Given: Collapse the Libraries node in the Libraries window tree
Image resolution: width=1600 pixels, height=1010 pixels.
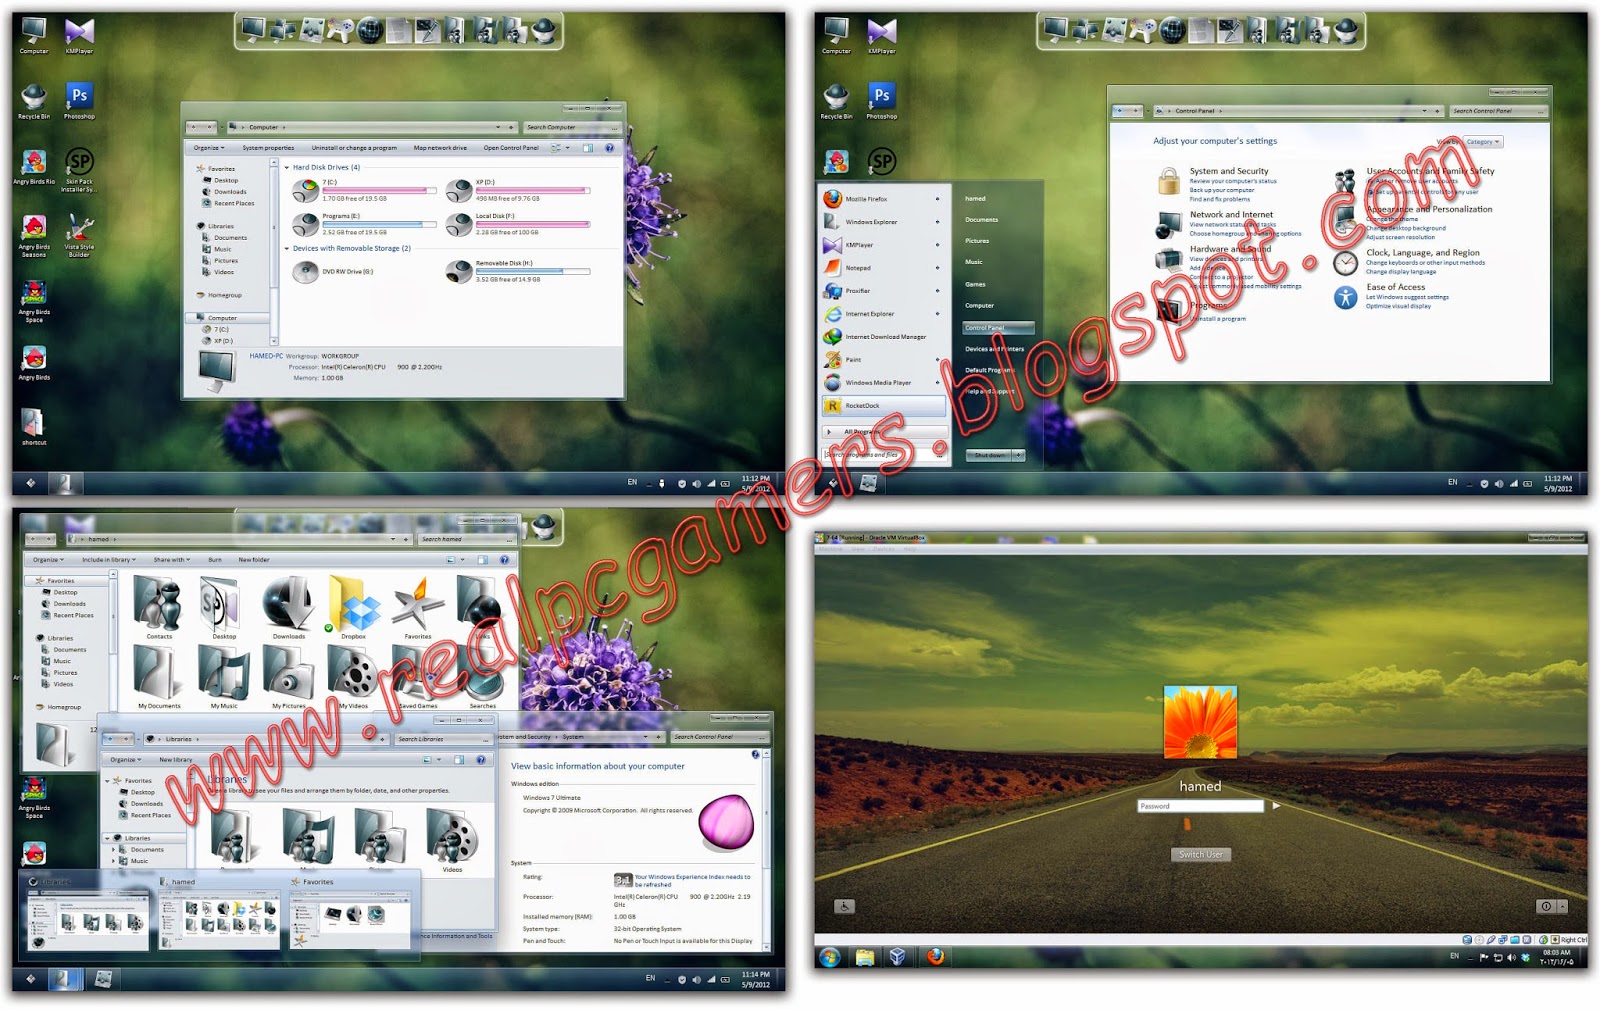Looking at the screenshot, I should (x=107, y=838).
